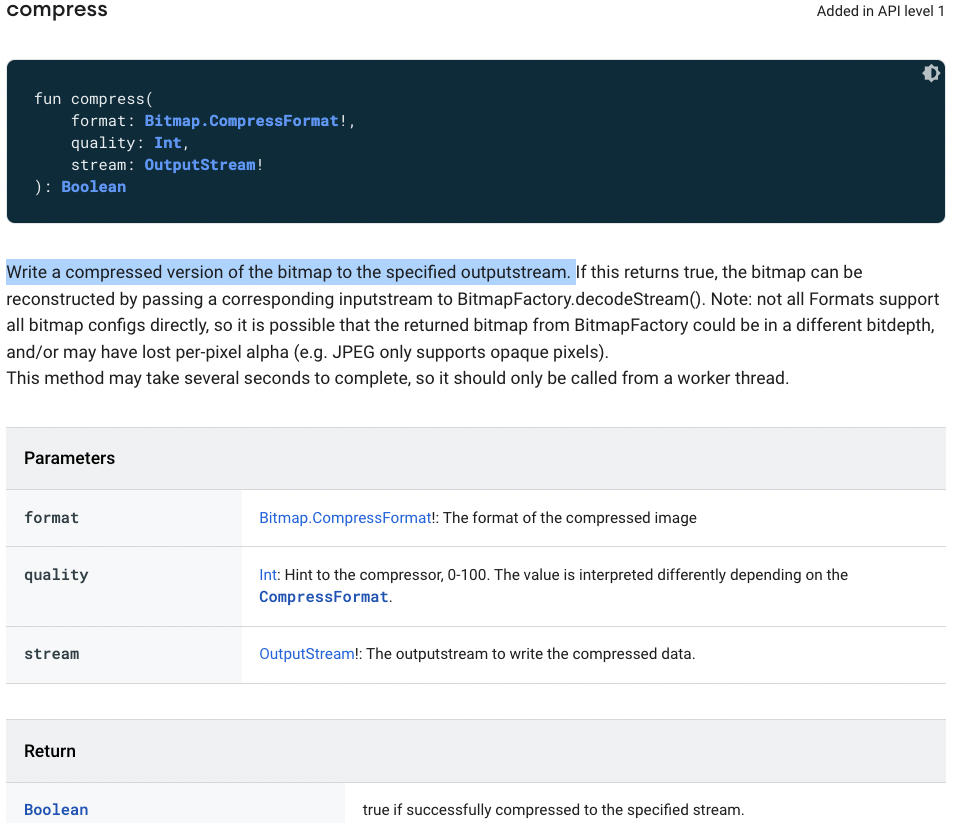The image size is (953, 823).
Task: Click the 'true if successfully compressed' description
Action: click(553, 810)
